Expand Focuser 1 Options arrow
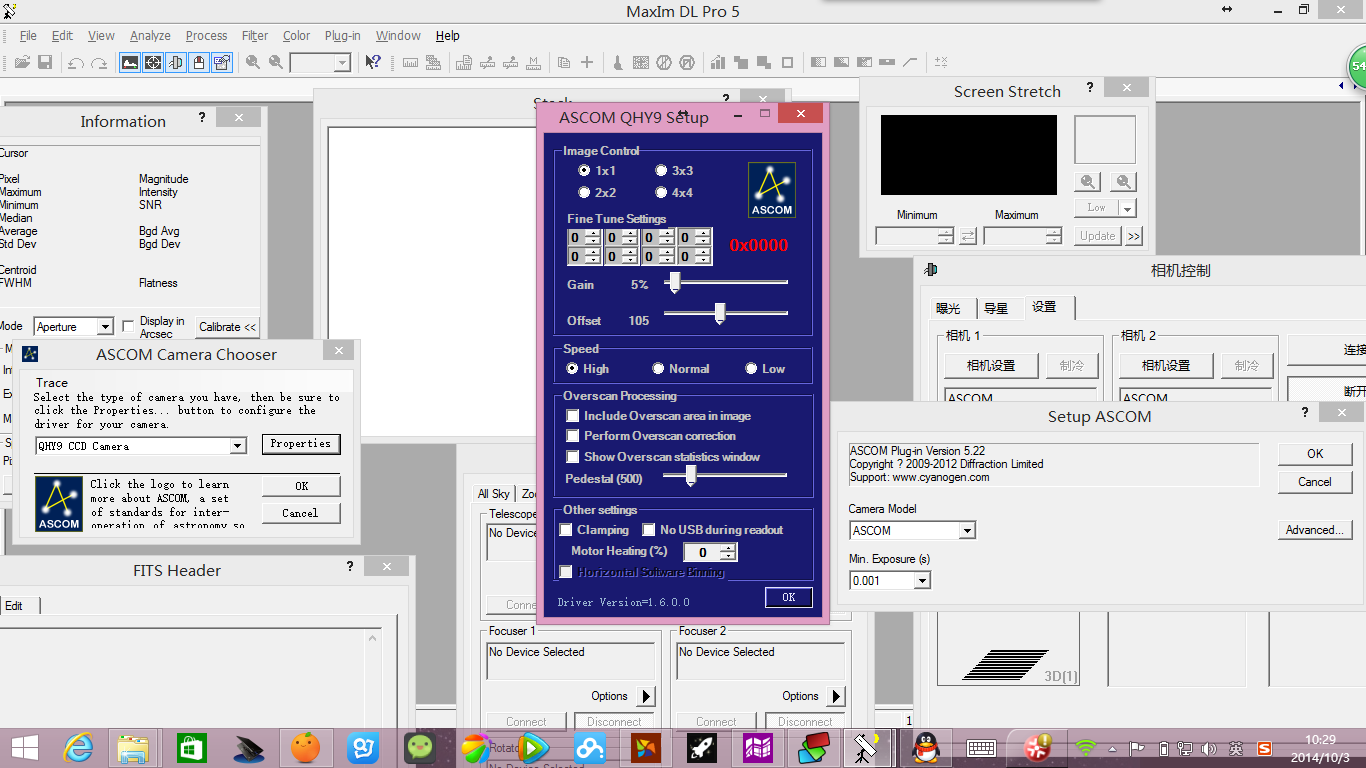1366x768 pixels. pos(646,696)
